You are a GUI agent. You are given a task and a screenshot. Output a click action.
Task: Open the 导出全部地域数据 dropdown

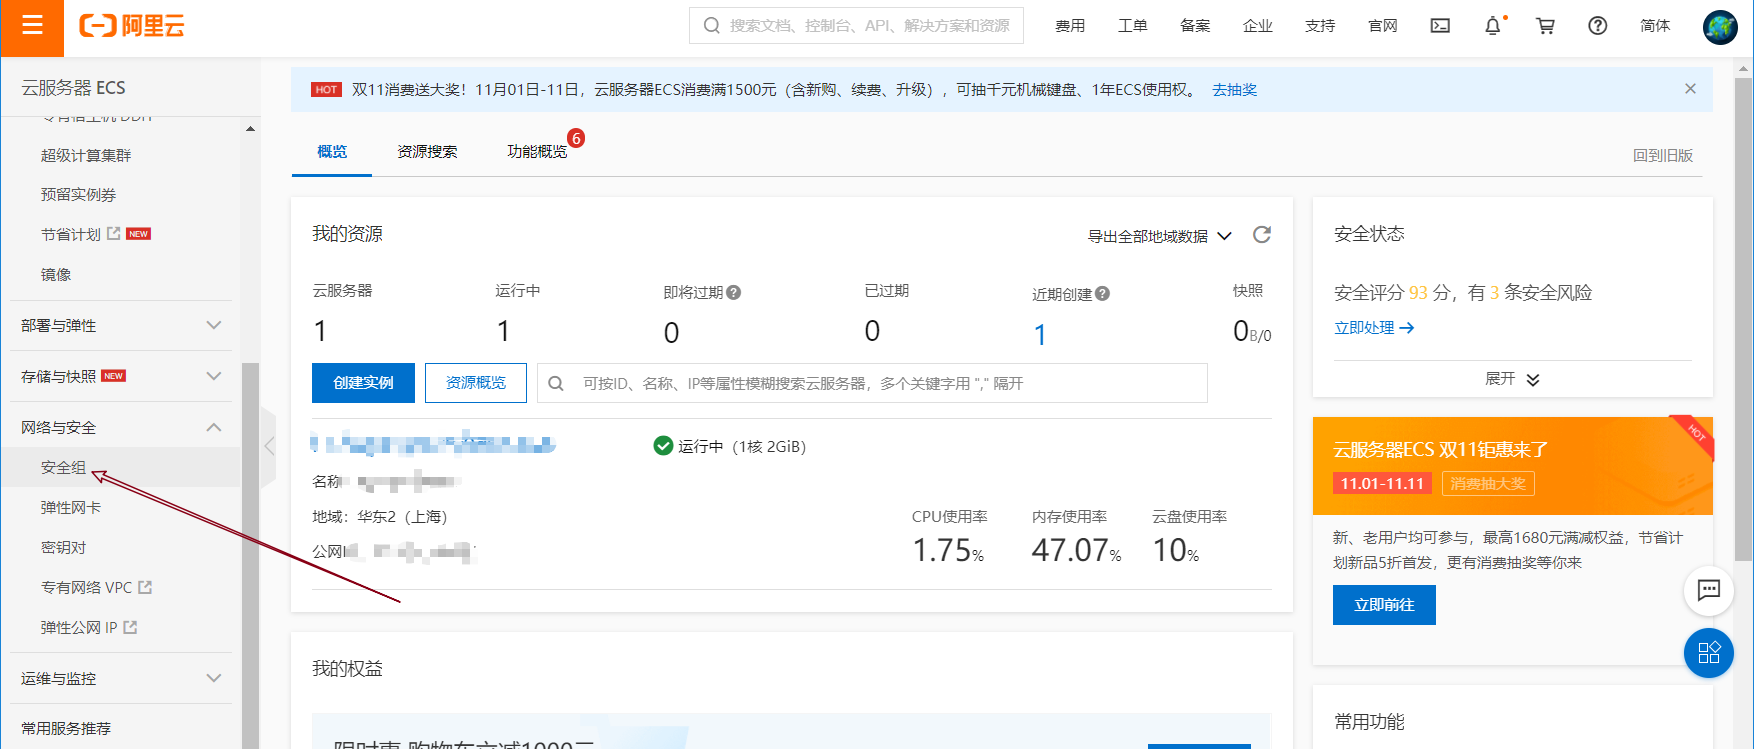pos(1160,236)
